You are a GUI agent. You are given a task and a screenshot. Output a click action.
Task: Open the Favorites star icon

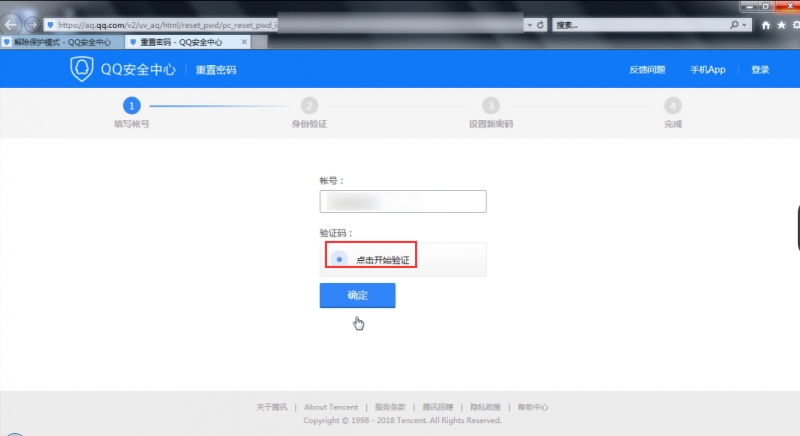[x=781, y=25]
